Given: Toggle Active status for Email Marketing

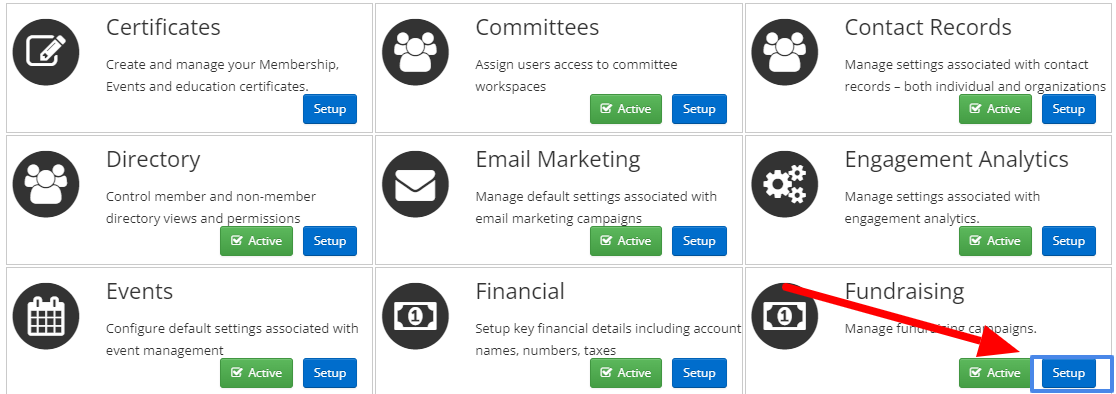Looking at the screenshot, I should [626, 241].
